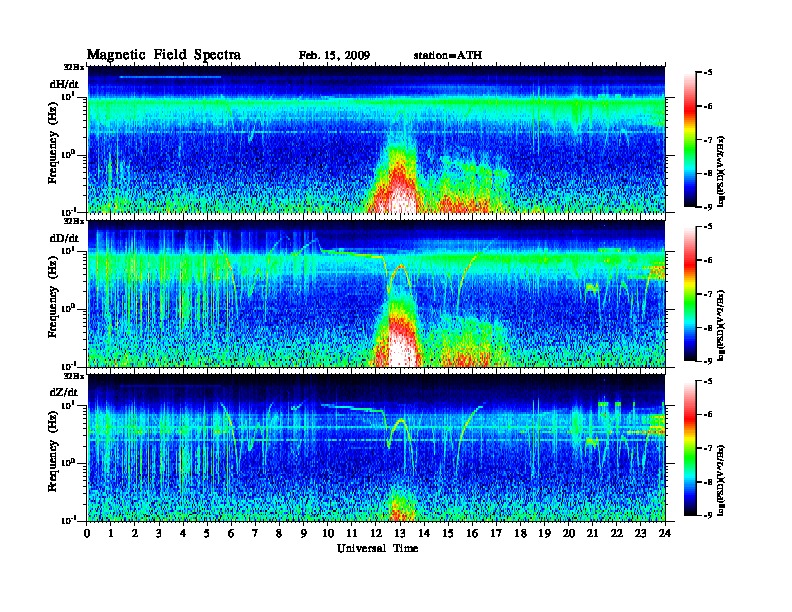Viewport: 792px width, 612px height.
Task: Click hour 22 on the Universal Time axis
Action: coord(617,534)
